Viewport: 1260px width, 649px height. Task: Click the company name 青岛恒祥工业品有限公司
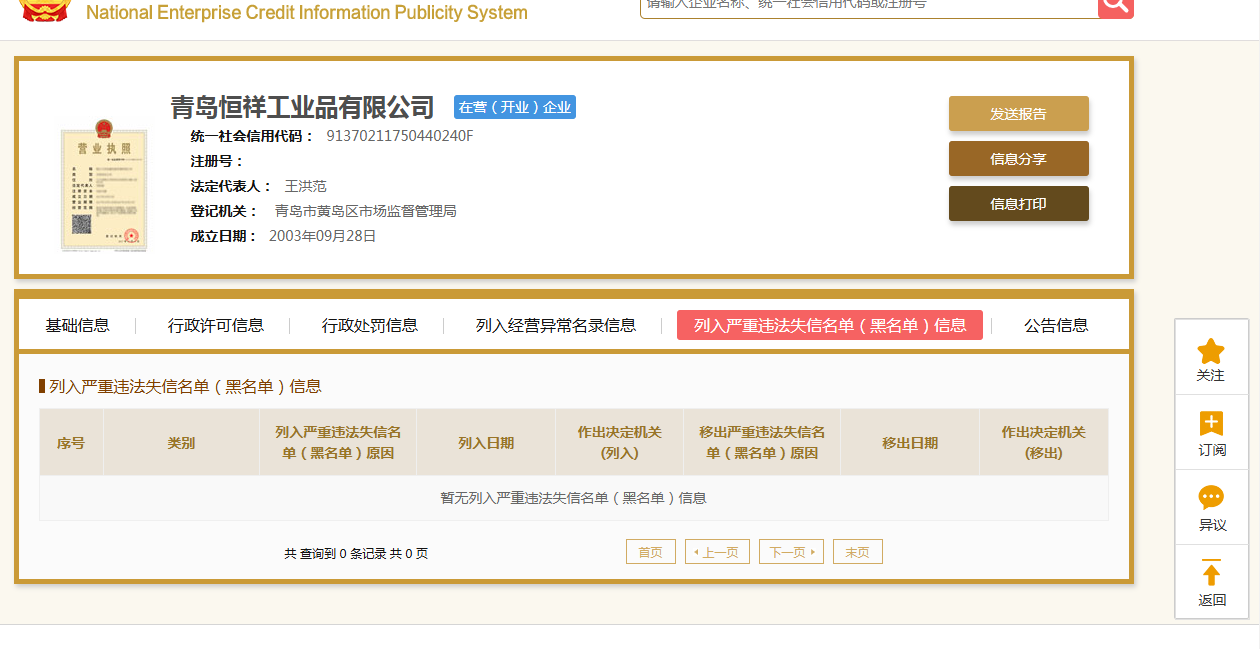(x=302, y=107)
